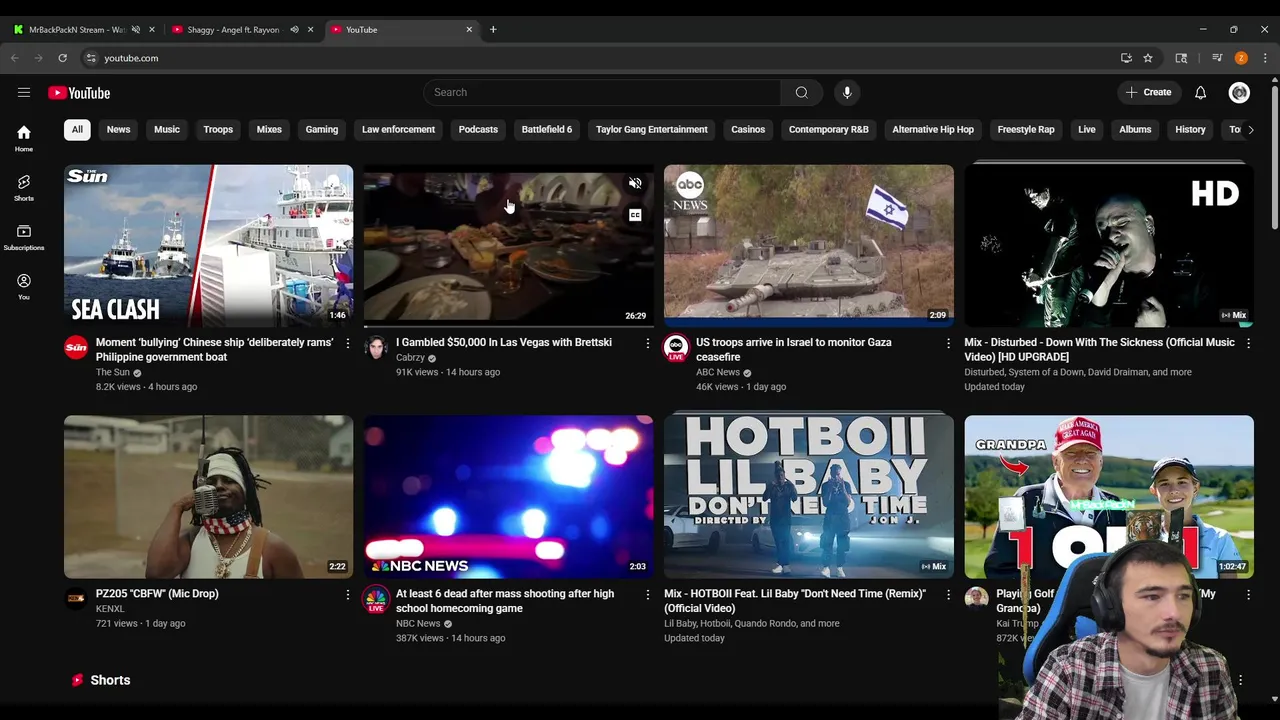Open ABC News live channel avatar

tap(676, 348)
